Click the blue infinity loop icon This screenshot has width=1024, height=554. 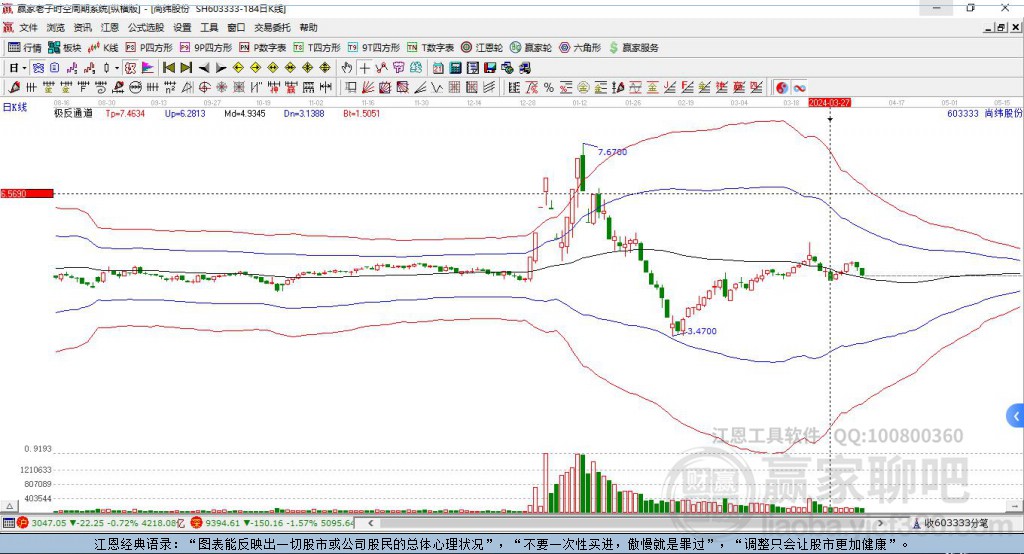[x=799, y=88]
